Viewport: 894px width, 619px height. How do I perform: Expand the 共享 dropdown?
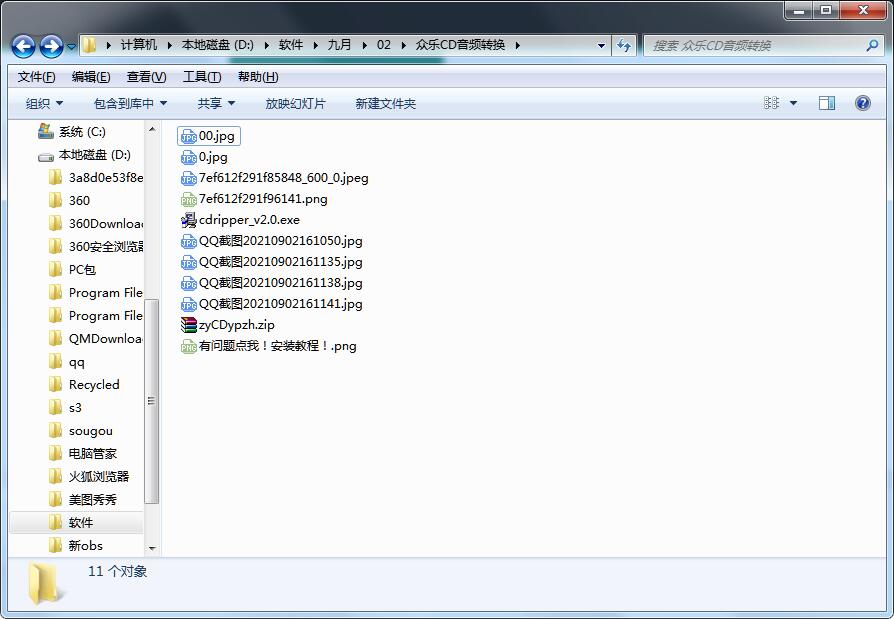[216, 103]
